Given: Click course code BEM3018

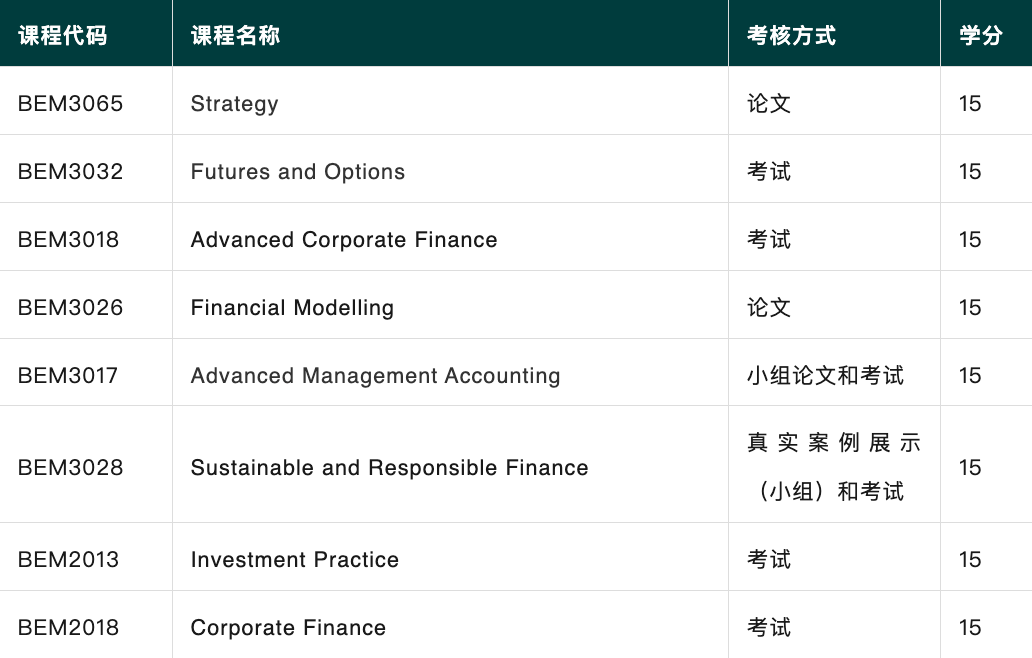Looking at the screenshot, I should [68, 239].
